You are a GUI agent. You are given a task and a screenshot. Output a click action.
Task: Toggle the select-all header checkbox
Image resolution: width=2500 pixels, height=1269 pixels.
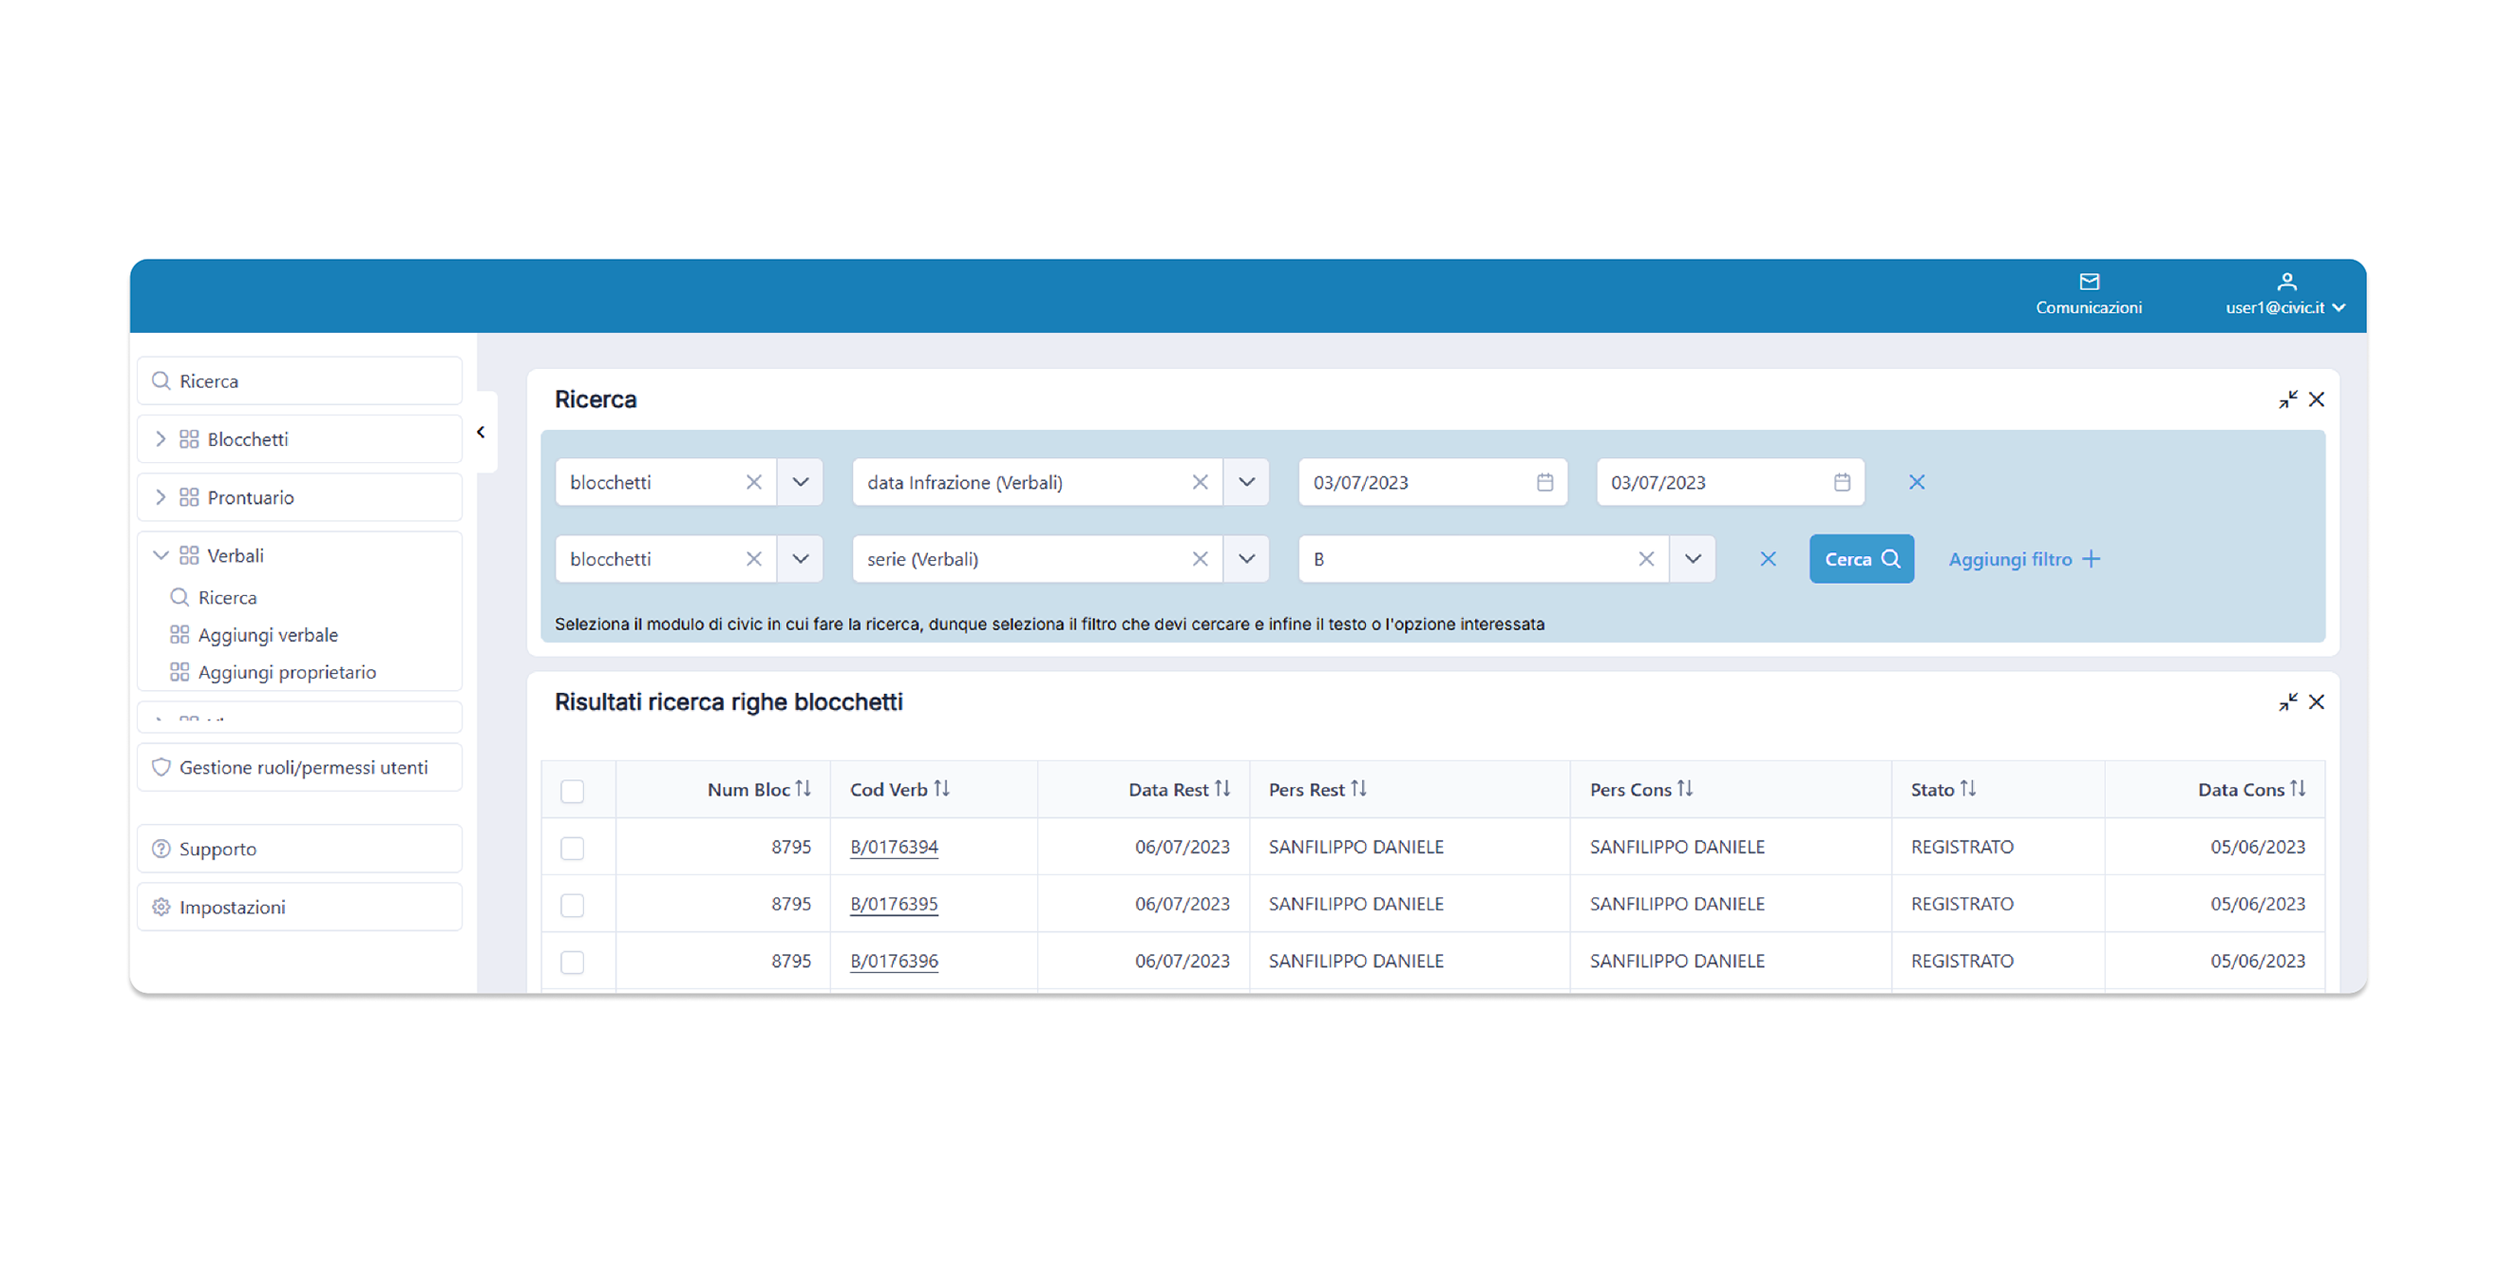[x=572, y=791]
